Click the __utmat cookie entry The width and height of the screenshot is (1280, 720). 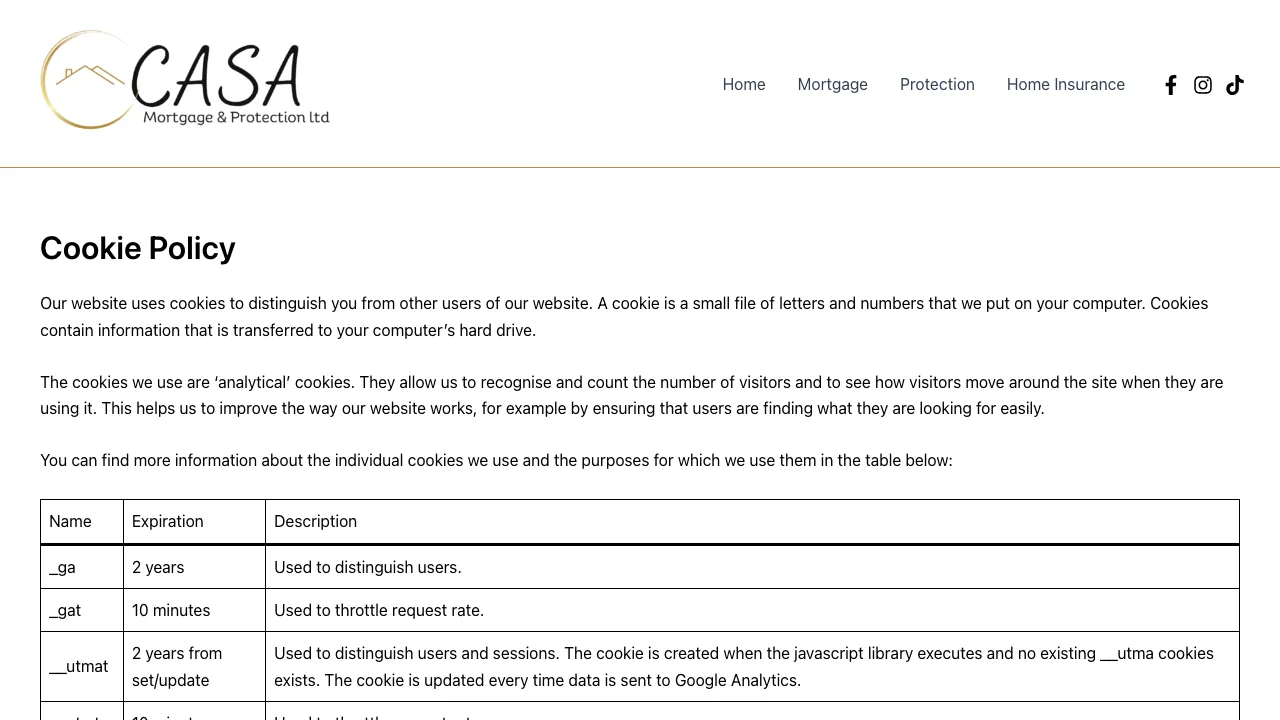coord(78,666)
